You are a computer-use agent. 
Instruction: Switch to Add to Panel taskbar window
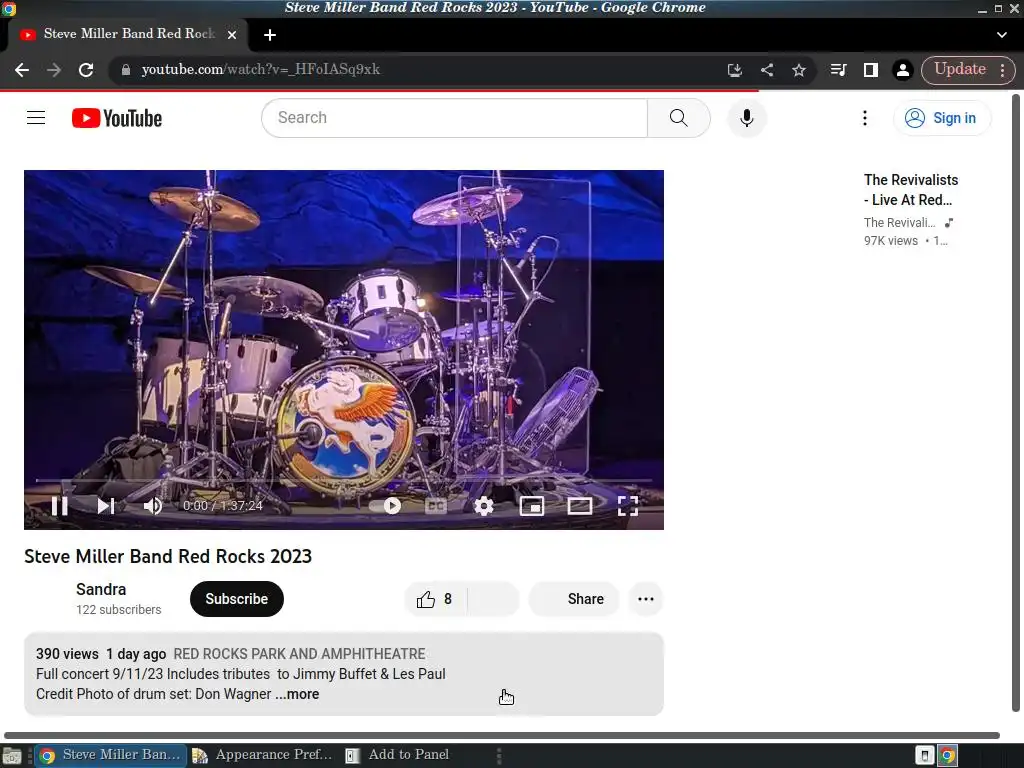coord(398,755)
